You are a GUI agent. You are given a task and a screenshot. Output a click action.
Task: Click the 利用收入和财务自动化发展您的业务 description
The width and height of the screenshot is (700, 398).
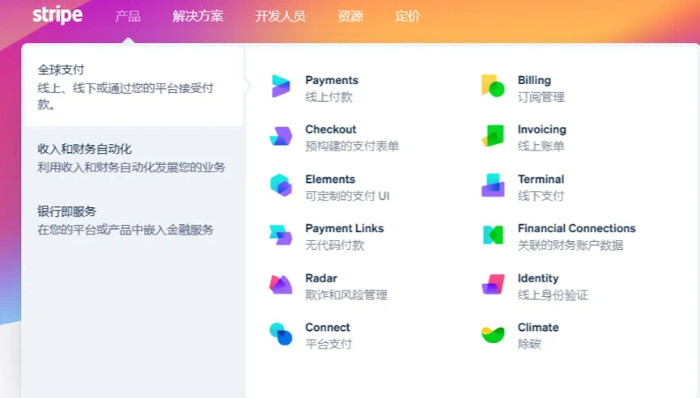131,167
